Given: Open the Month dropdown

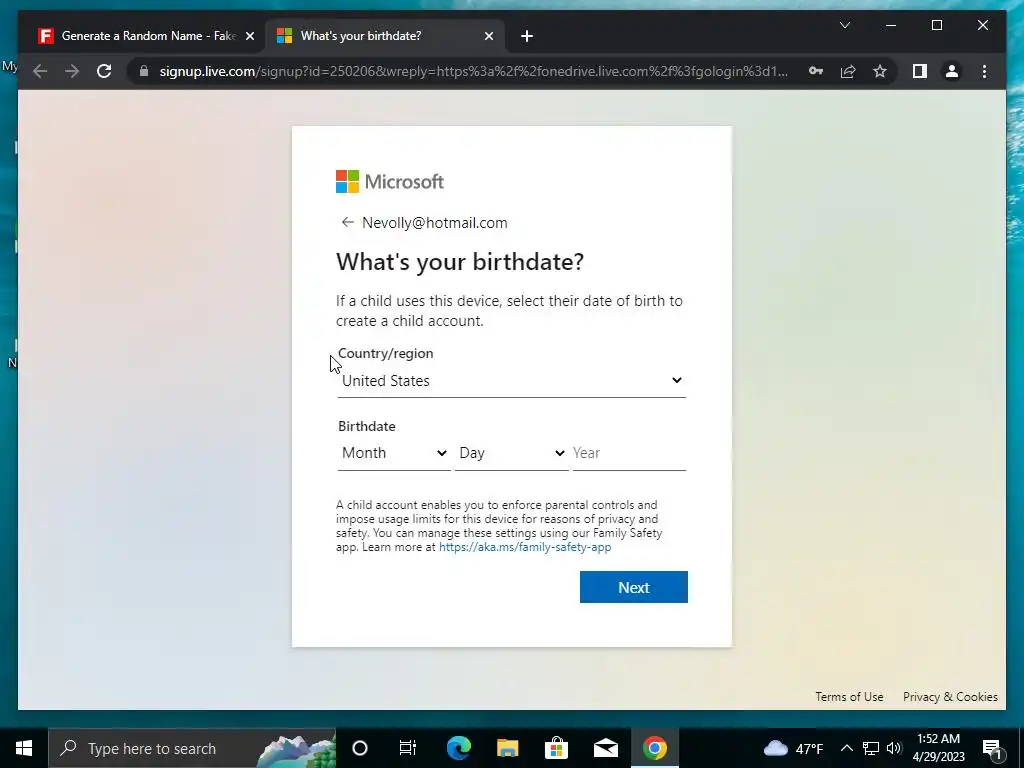Looking at the screenshot, I should pyautogui.click(x=394, y=453).
